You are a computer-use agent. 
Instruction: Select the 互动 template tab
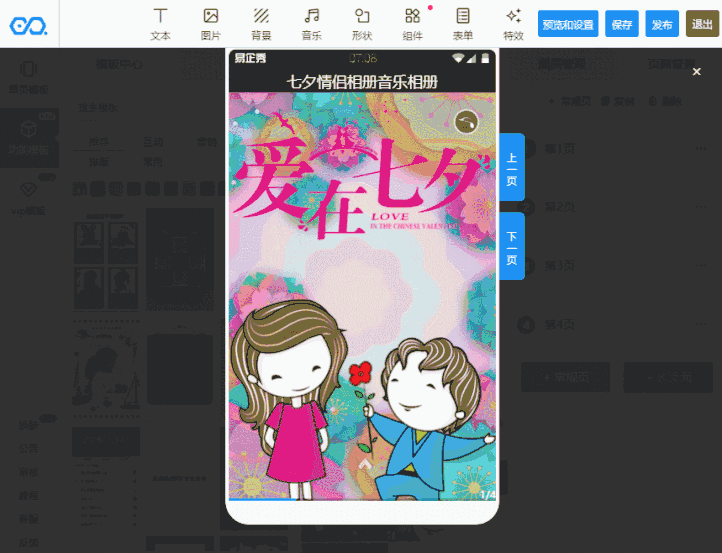point(153,142)
